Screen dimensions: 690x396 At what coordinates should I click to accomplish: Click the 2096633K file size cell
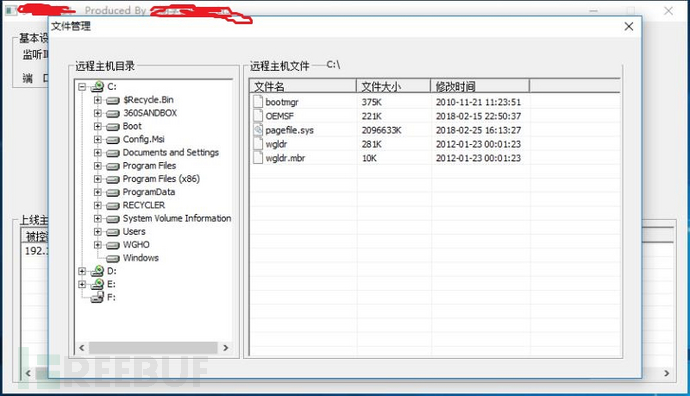point(382,130)
